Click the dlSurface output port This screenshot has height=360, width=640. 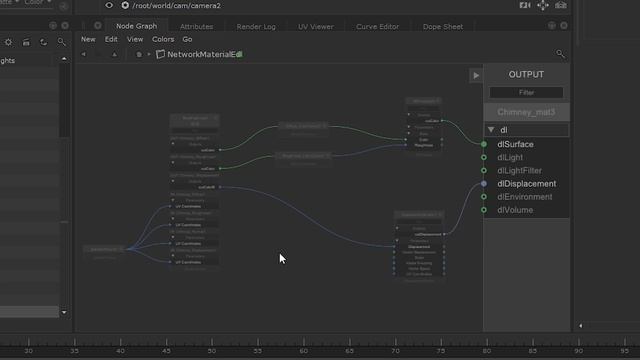(515, 144)
